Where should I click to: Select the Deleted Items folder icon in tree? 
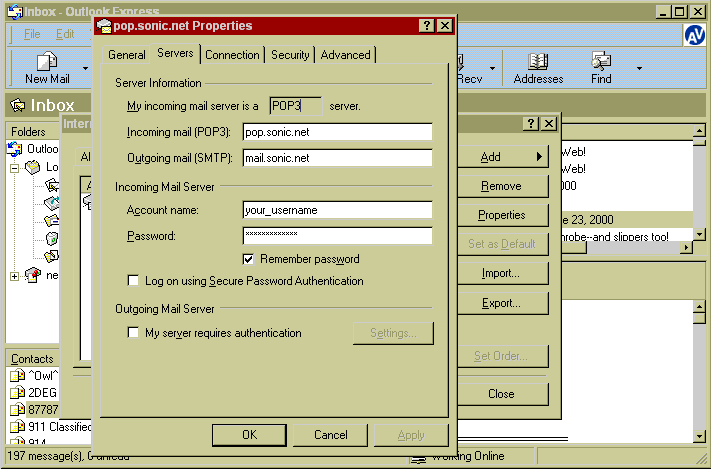[52, 238]
